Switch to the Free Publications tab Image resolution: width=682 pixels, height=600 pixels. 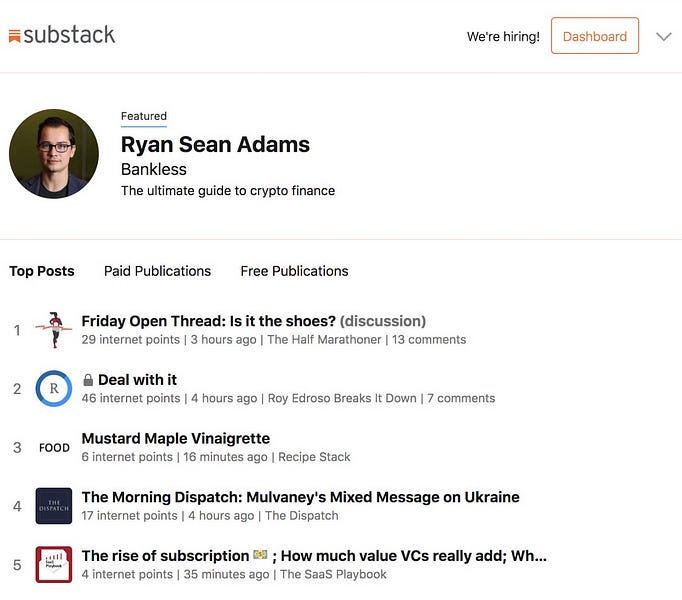pyautogui.click(x=294, y=271)
